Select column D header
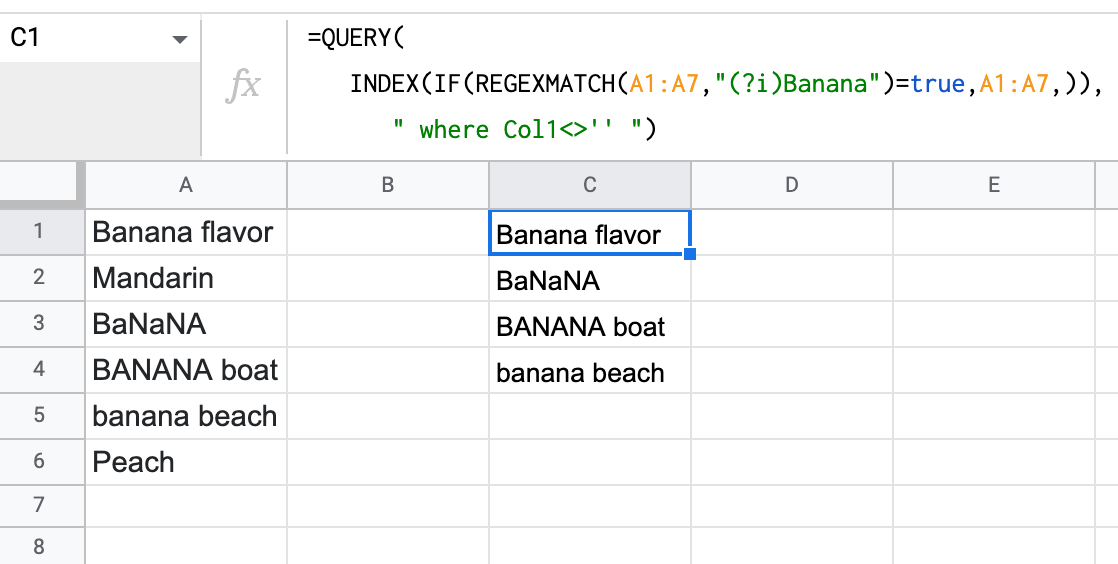The width and height of the screenshot is (1118, 564). pos(791,185)
